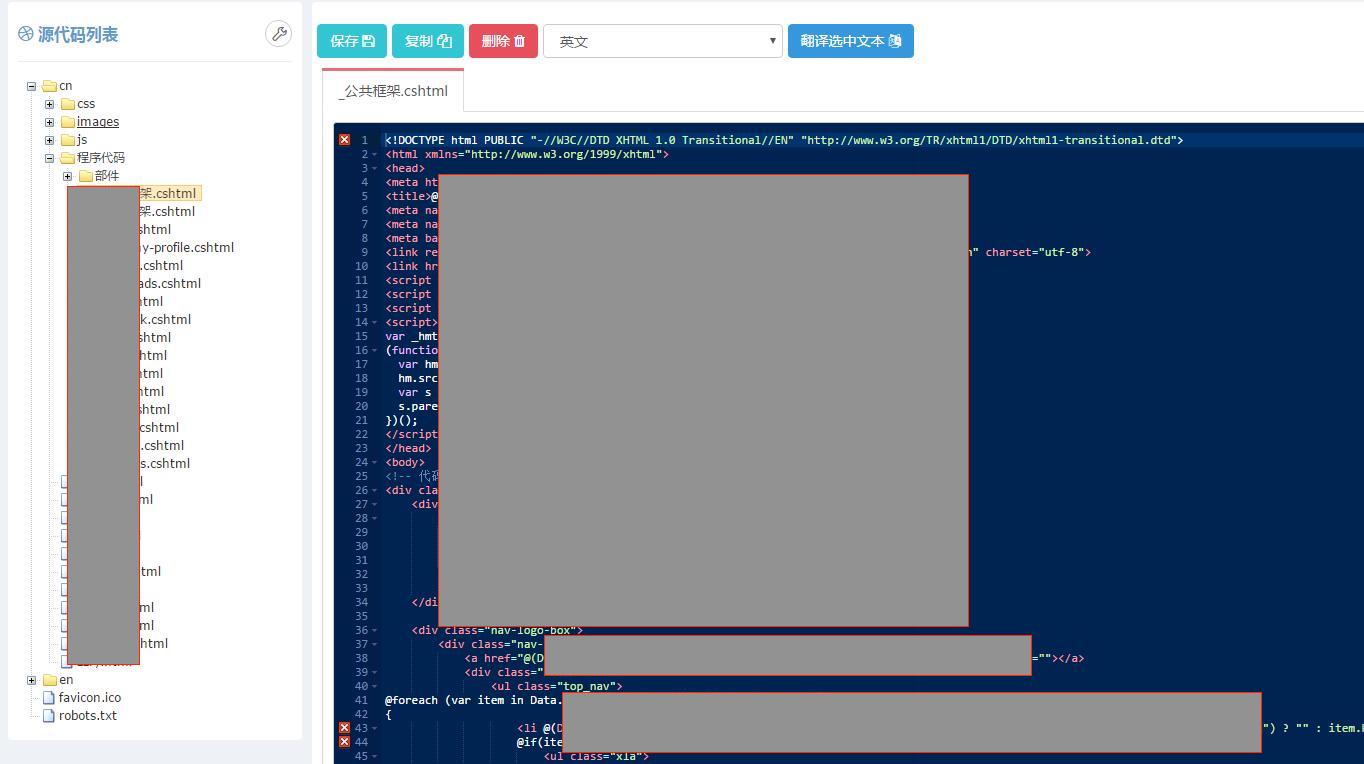Click the 翻译选中文本 translate button
1364x764 pixels.
point(851,41)
